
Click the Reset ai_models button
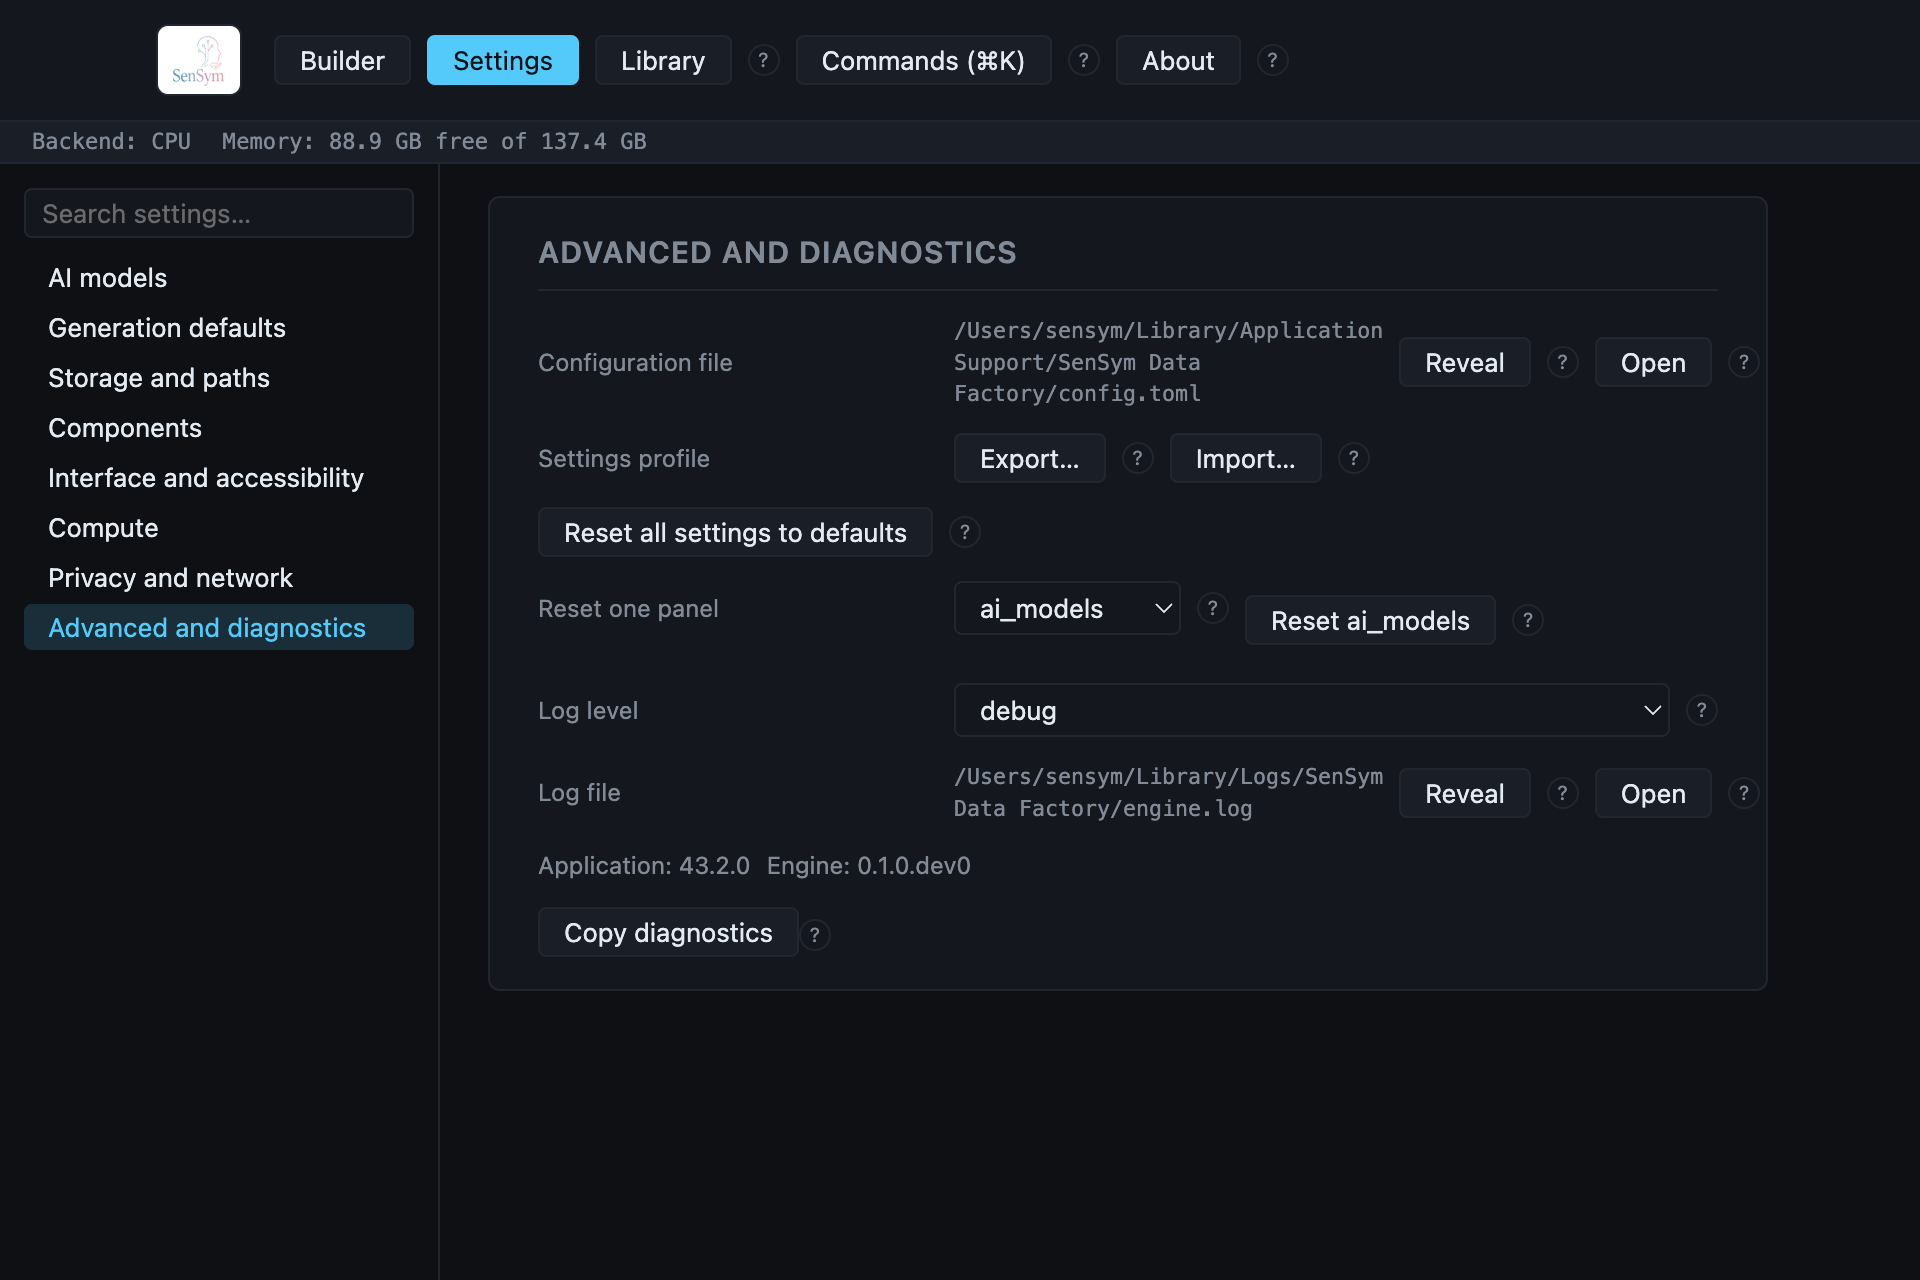click(1370, 620)
